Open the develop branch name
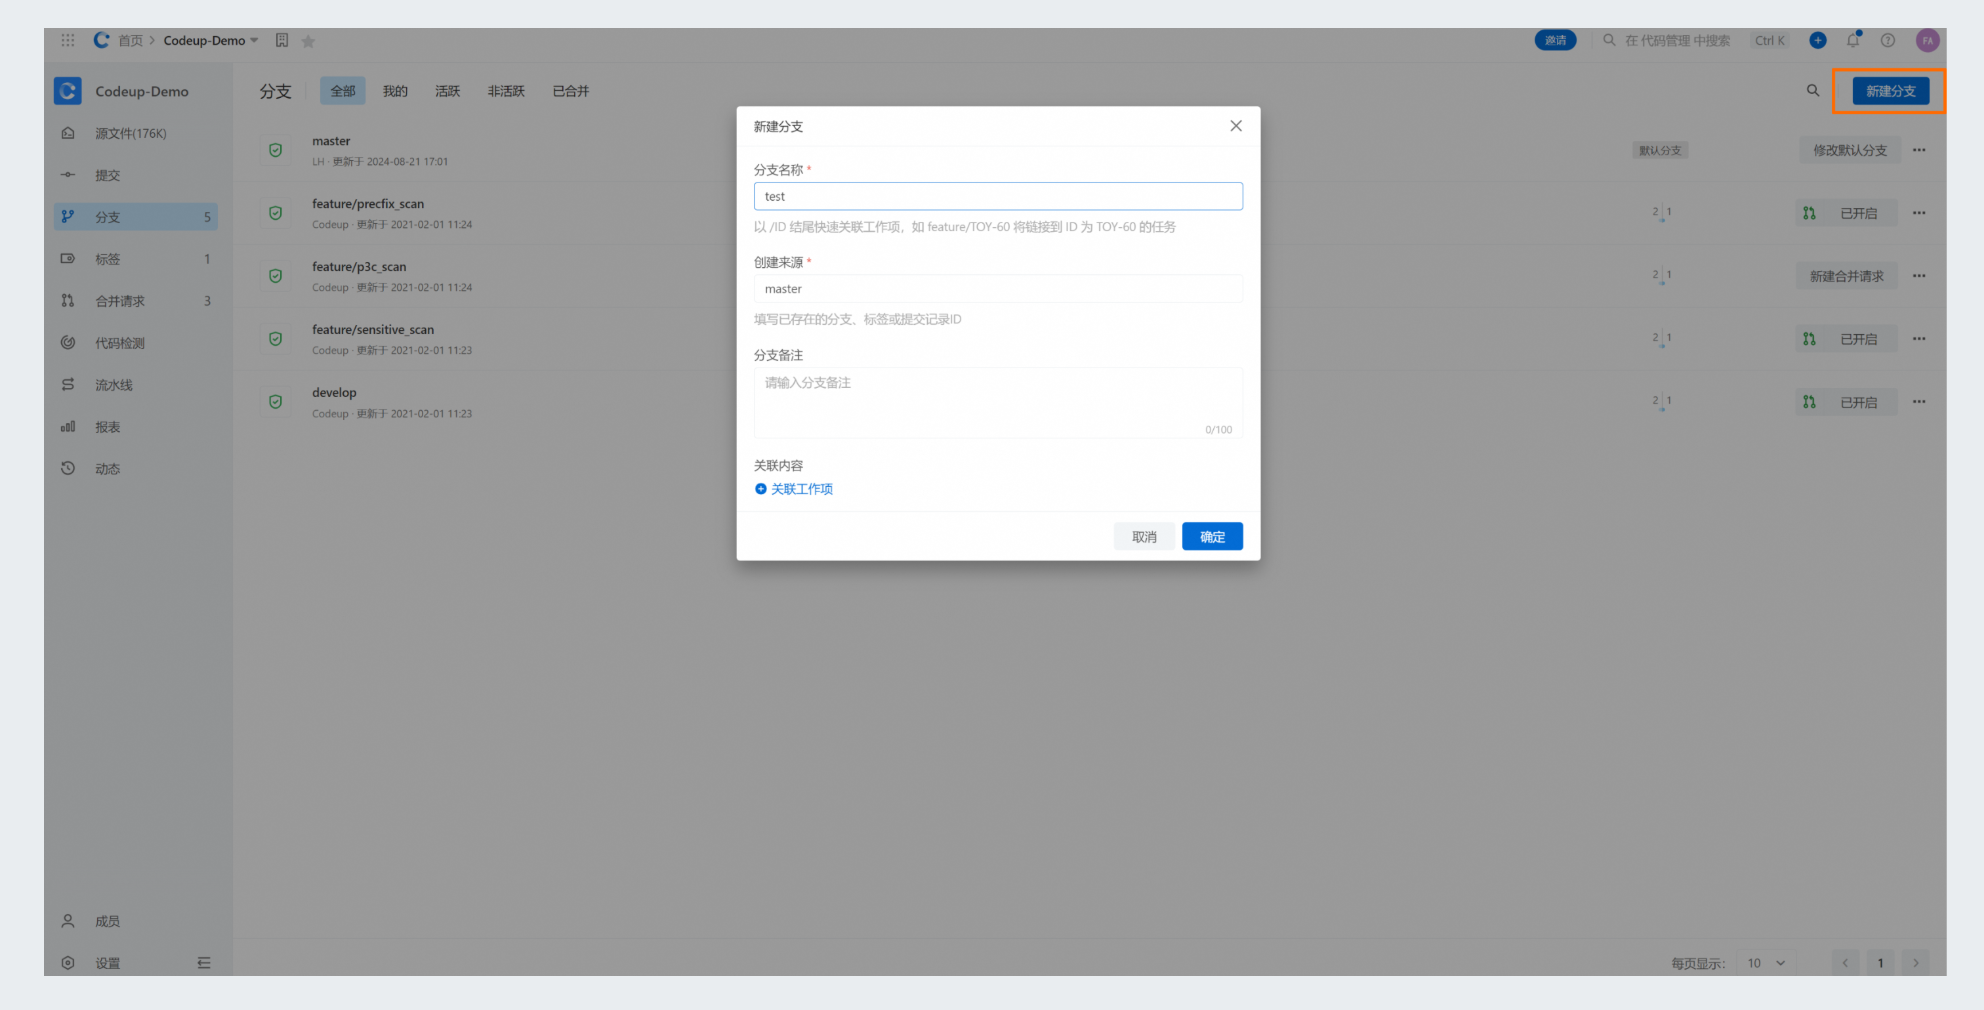The image size is (1984, 1010). click(x=334, y=393)
